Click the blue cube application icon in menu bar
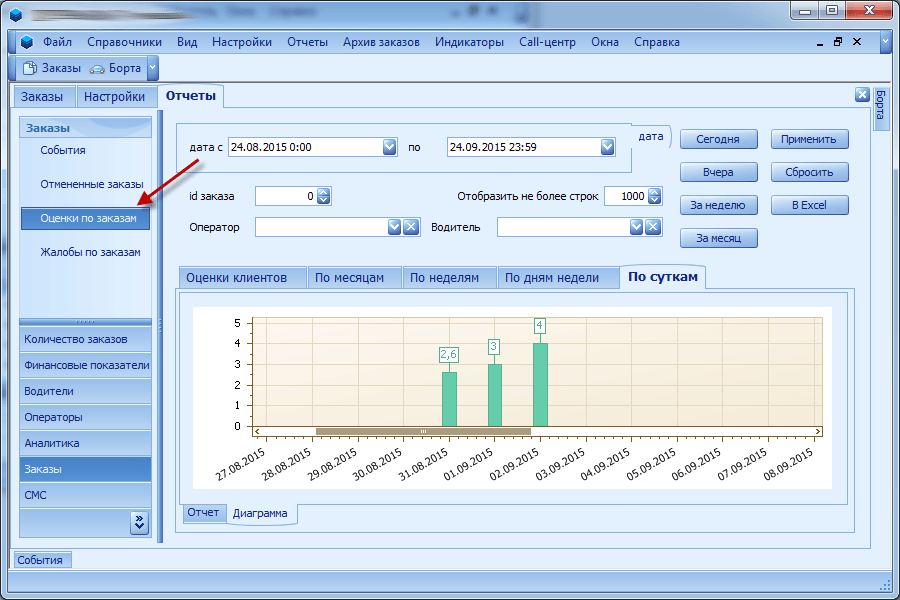The width and height of the screenshot is (900, 600). click(x=26, y=42)
